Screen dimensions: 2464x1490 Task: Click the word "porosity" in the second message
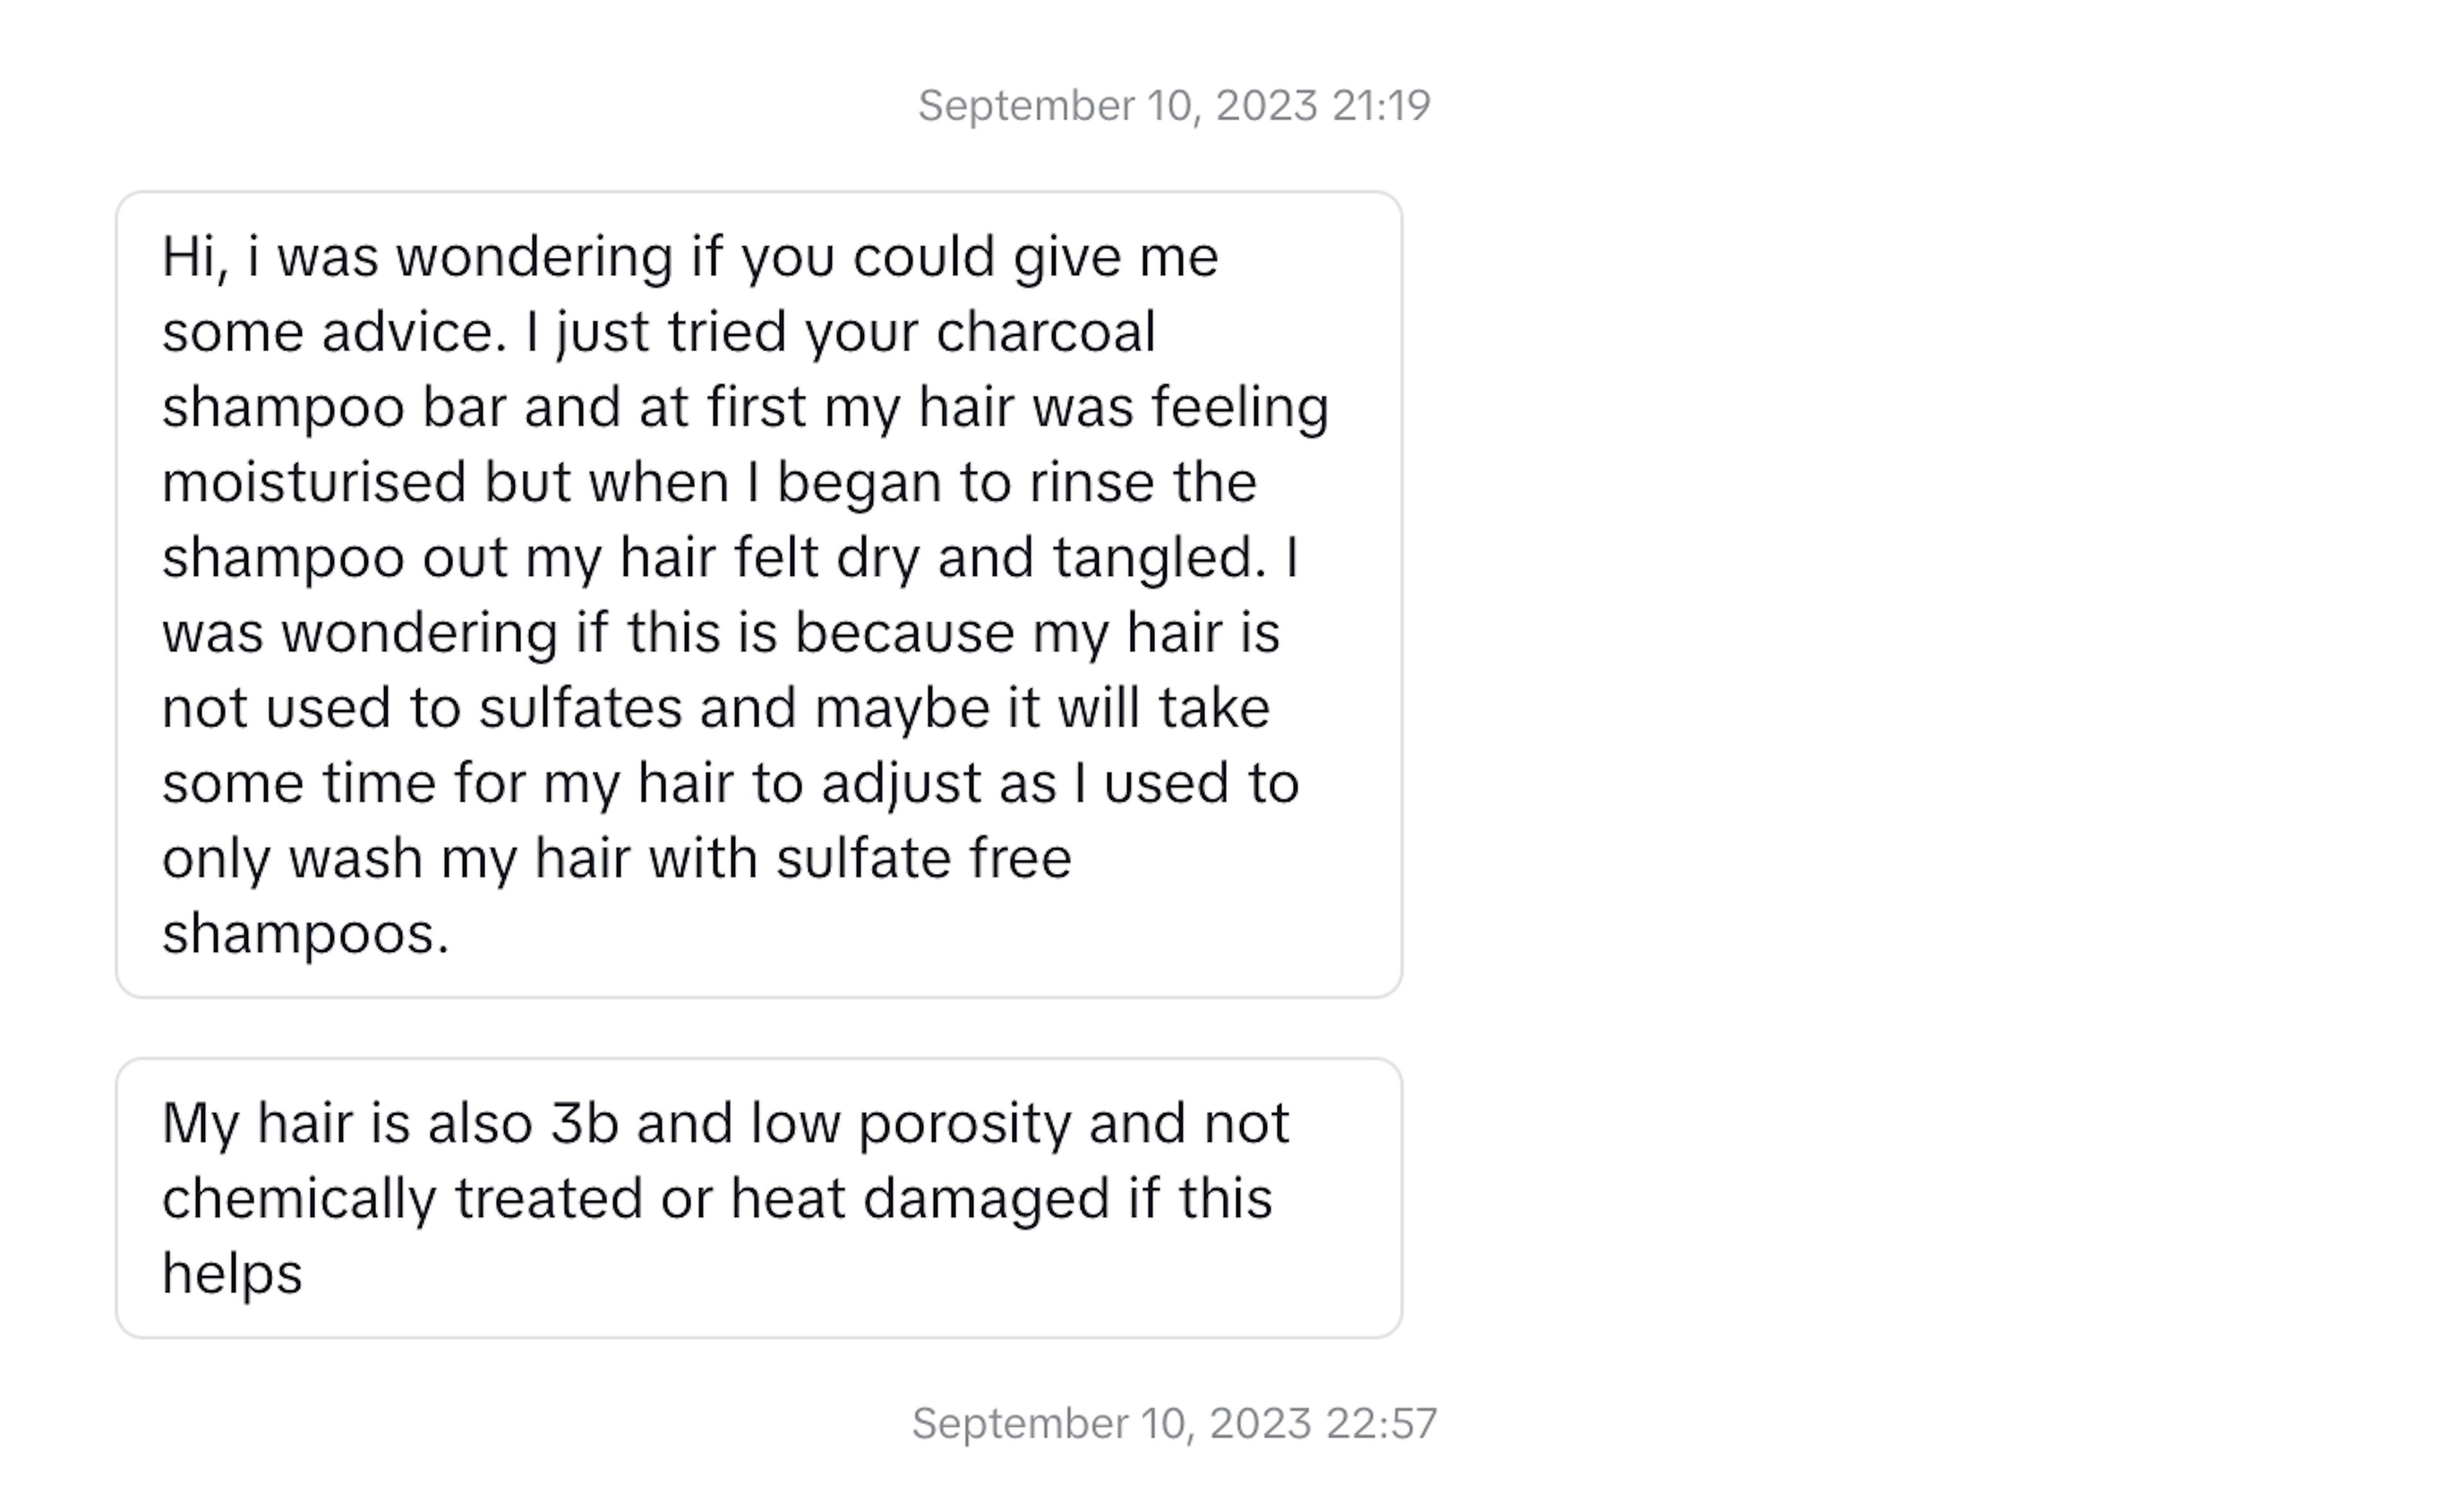tap(964, 1123)
